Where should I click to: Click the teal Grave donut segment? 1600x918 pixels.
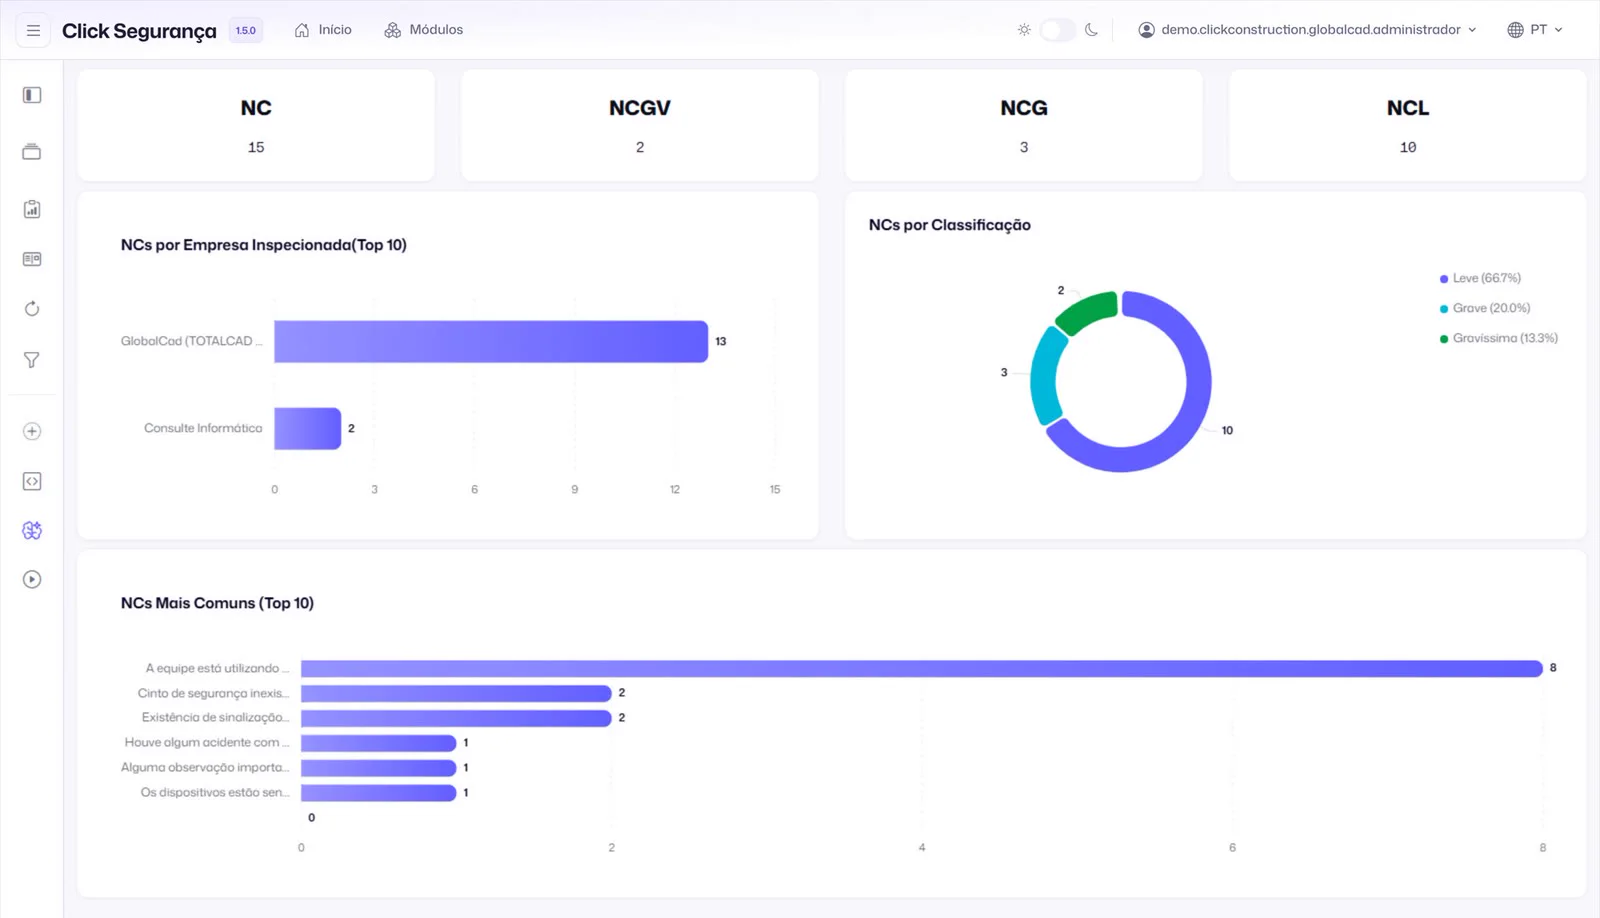(1046, 375)
